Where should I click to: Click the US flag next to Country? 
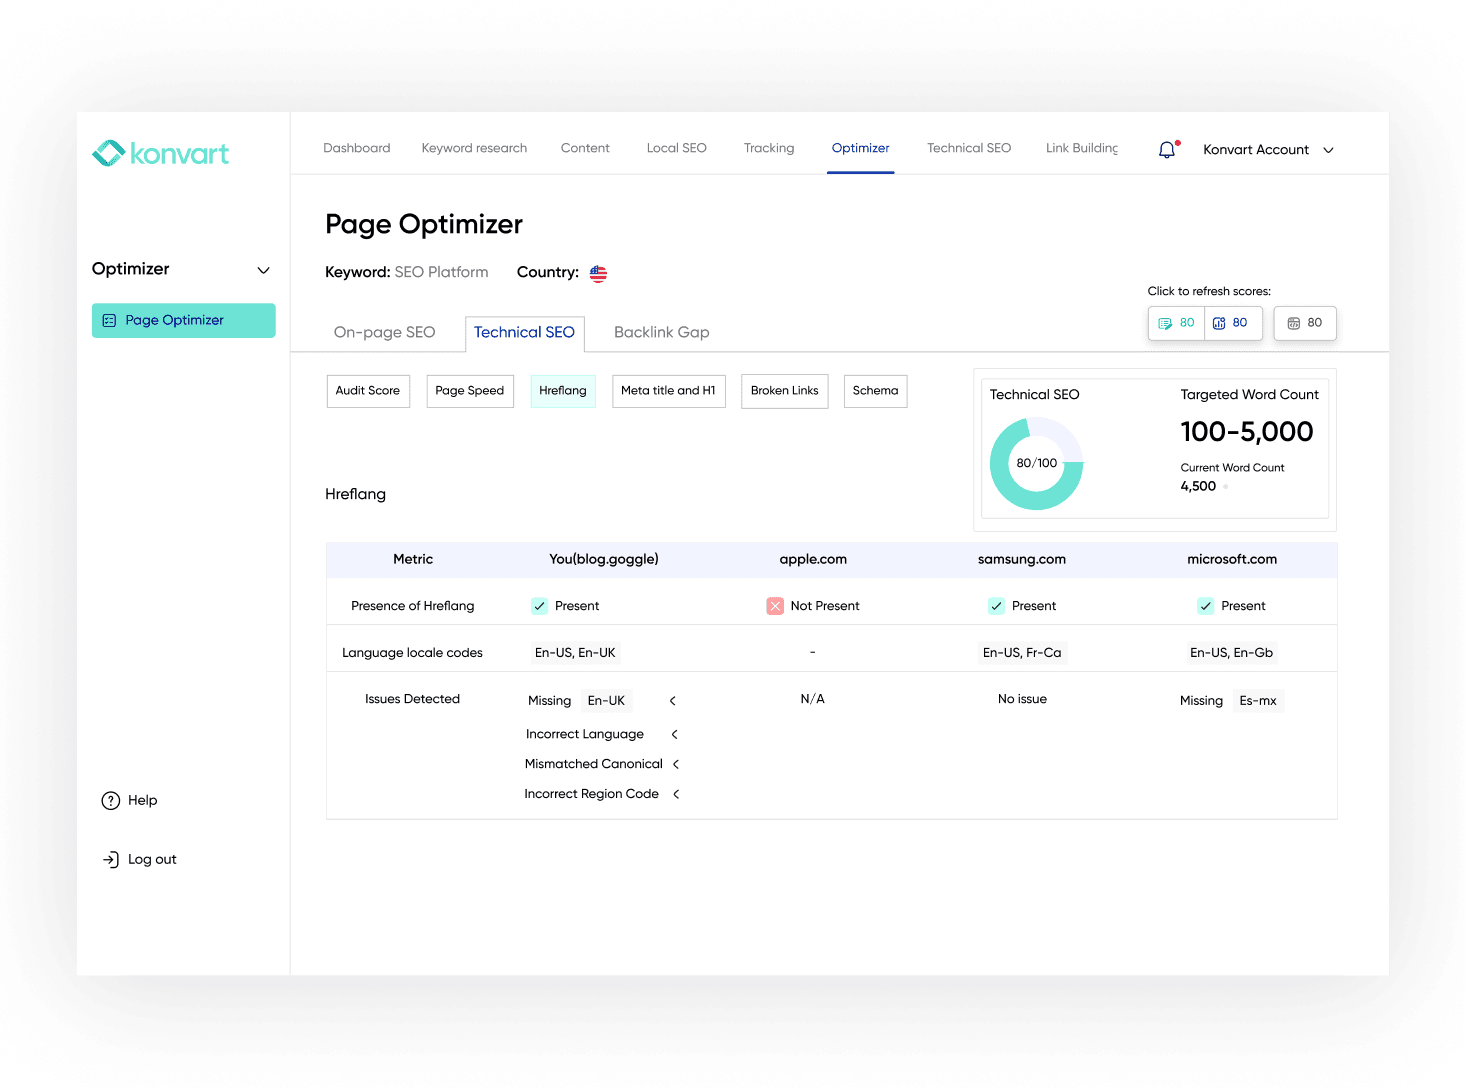(x=597, y=273)
